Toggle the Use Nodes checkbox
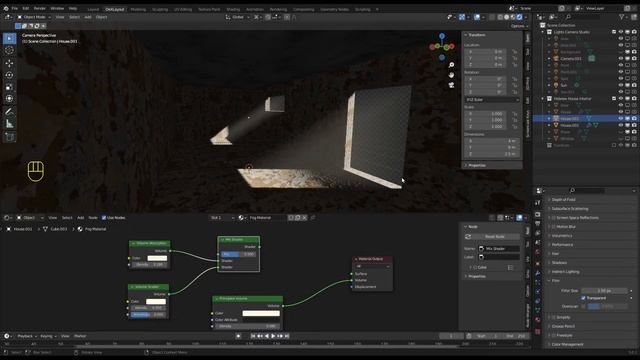This screenshot has width=640, height=360. tap(104, 218)
